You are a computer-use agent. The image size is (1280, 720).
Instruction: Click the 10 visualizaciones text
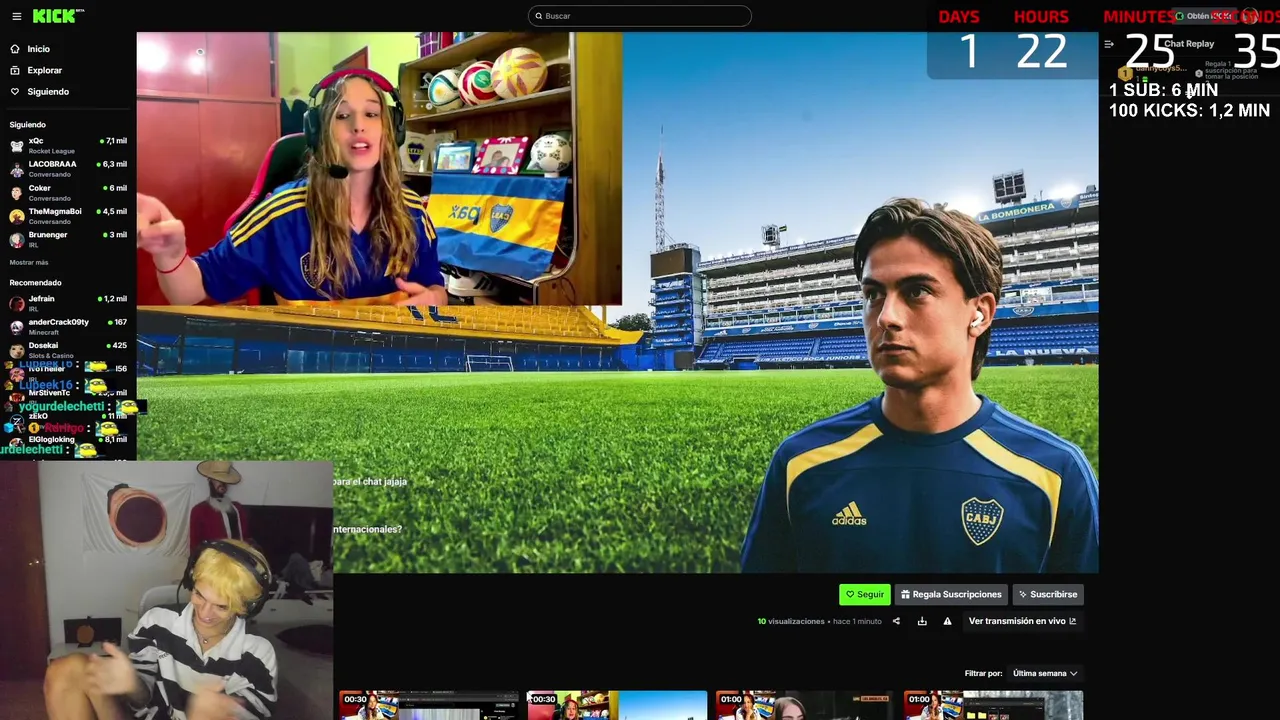pos(791,621)
